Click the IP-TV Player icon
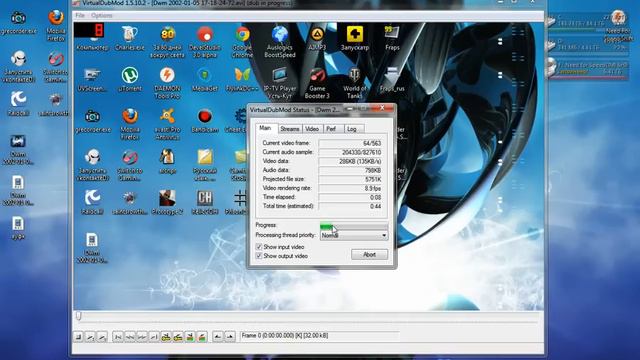This screenshot has height=360, width=640. tap(280, 83)
